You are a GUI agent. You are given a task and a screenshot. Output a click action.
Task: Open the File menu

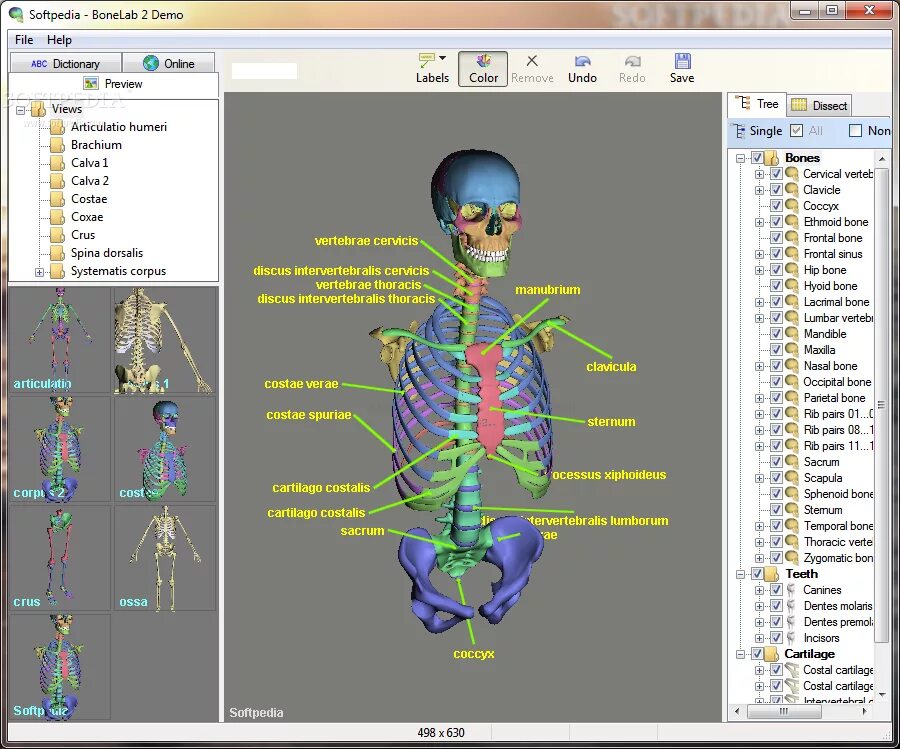coord(24,40)
